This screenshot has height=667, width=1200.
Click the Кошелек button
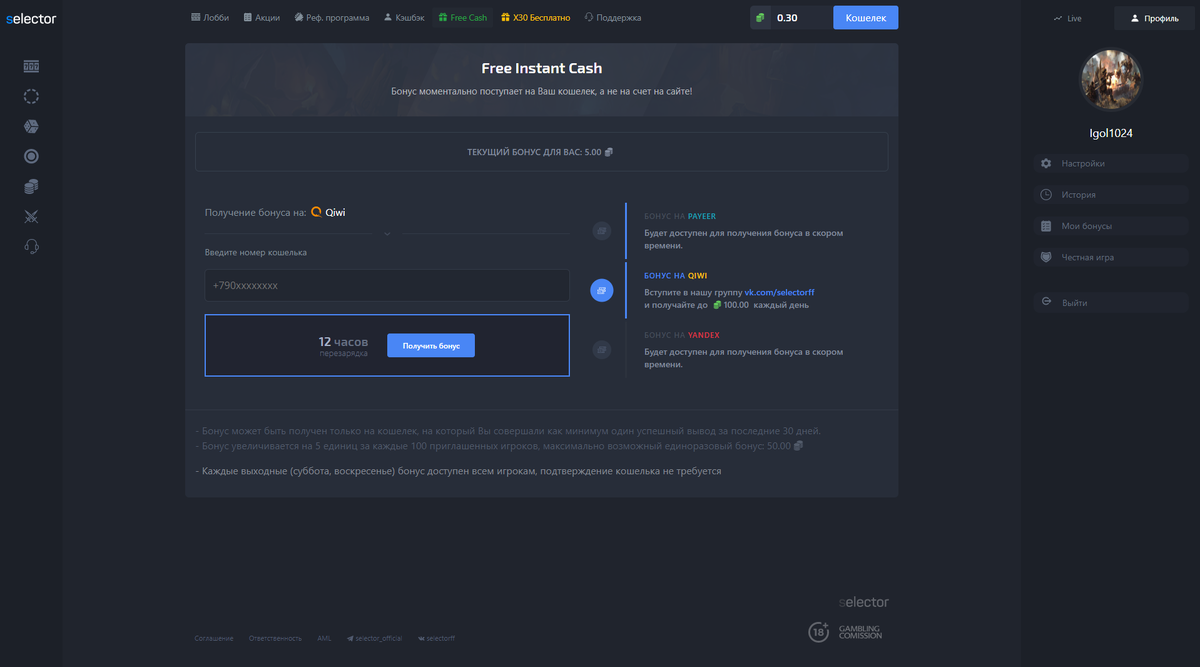pos(865,18)
